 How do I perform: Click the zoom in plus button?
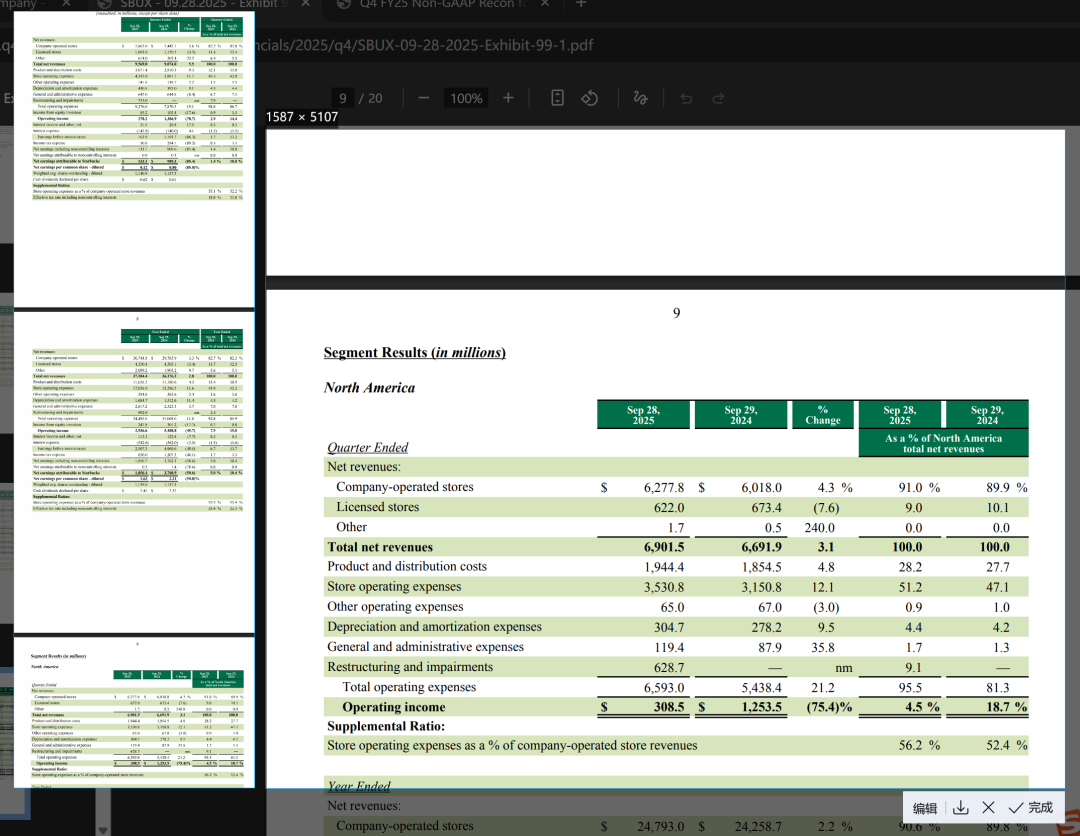tap(508, 98)
